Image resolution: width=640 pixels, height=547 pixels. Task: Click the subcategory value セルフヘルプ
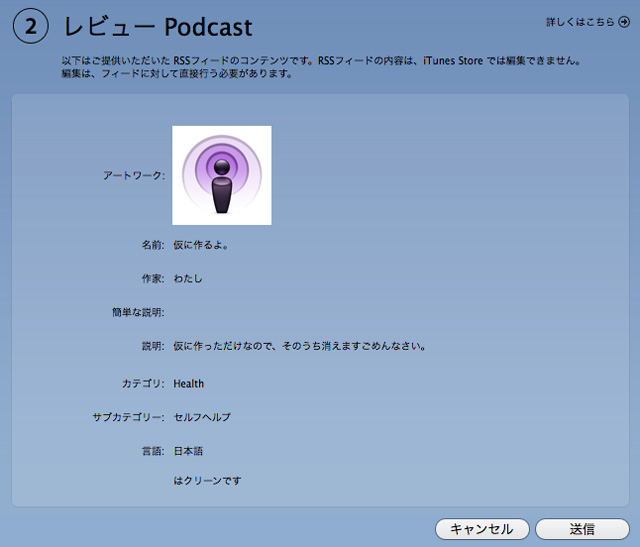pos(202,417)
